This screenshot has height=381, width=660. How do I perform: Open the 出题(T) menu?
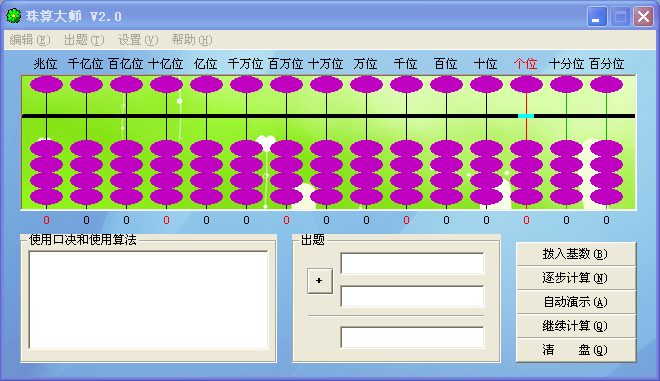coord(84,40)
